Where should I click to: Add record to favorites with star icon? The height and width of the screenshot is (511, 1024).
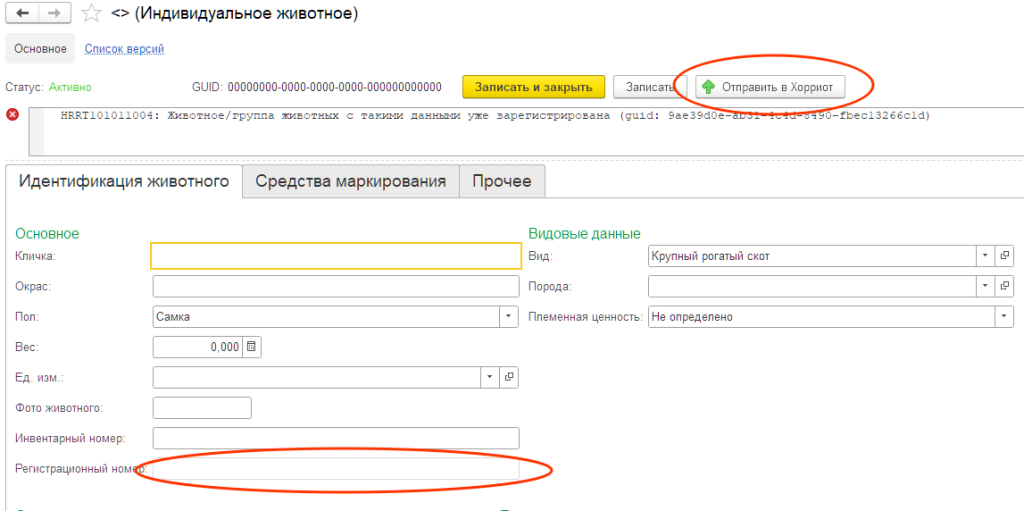[91, 14]
